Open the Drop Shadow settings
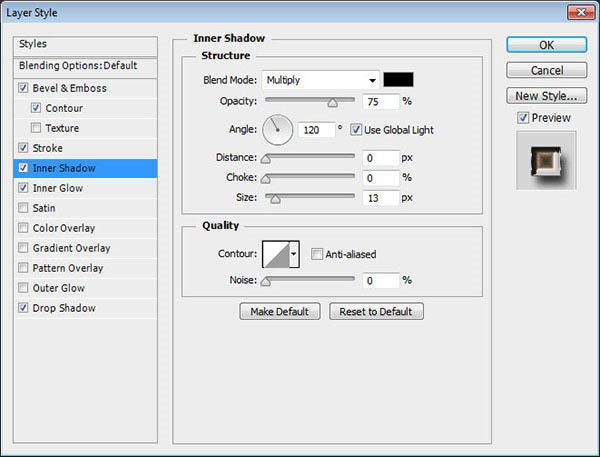Image resolution: width=600 pixels, height=457 pixels. pyautogui.click(x=64, y=308)
